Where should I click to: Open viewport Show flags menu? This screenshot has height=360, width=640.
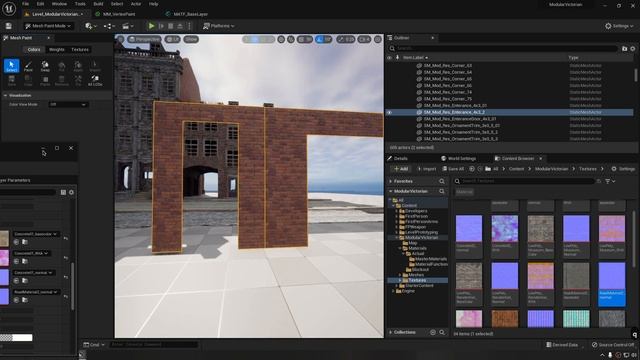coord(191,39)
